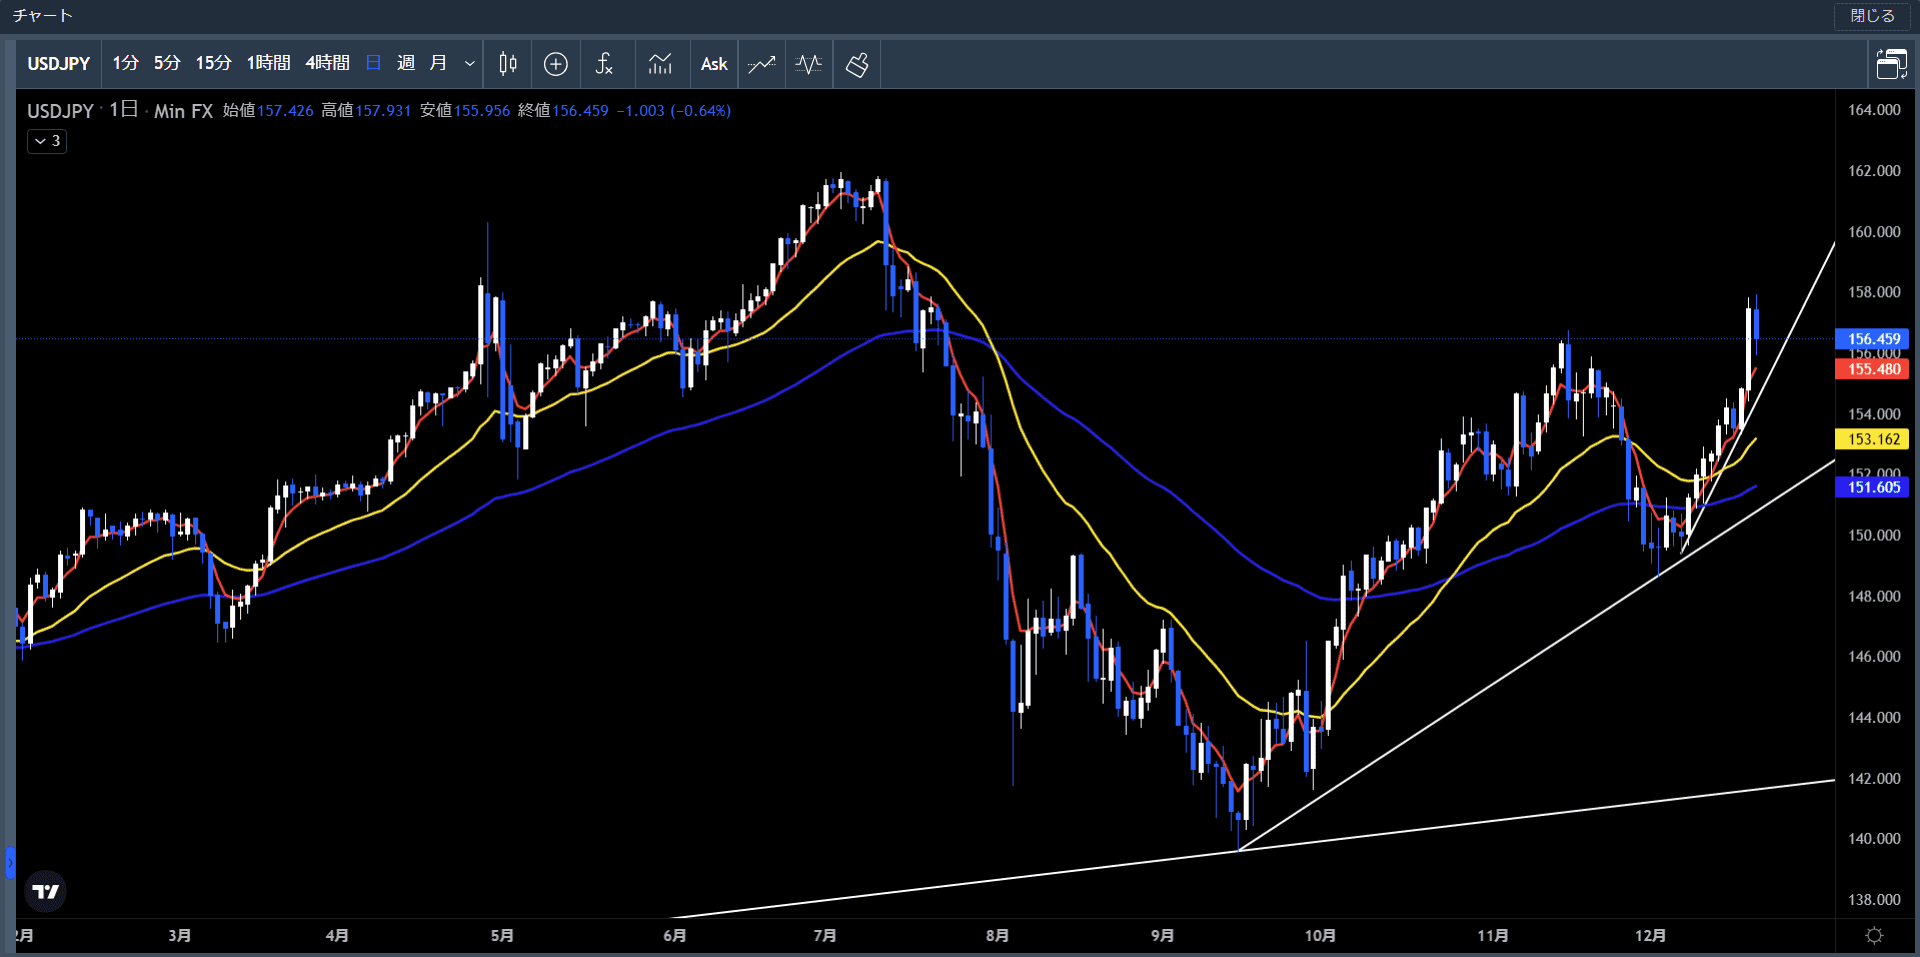Click the 164.000 price axis label

pyautogui.click(x=1874, y=110)
